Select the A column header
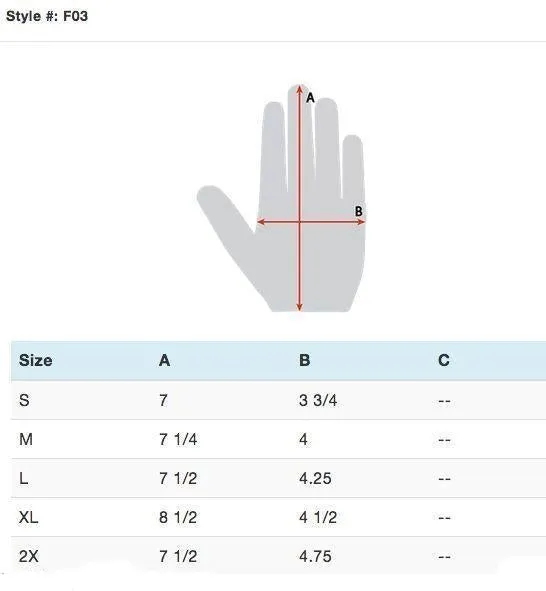 [x=164, y=360]
